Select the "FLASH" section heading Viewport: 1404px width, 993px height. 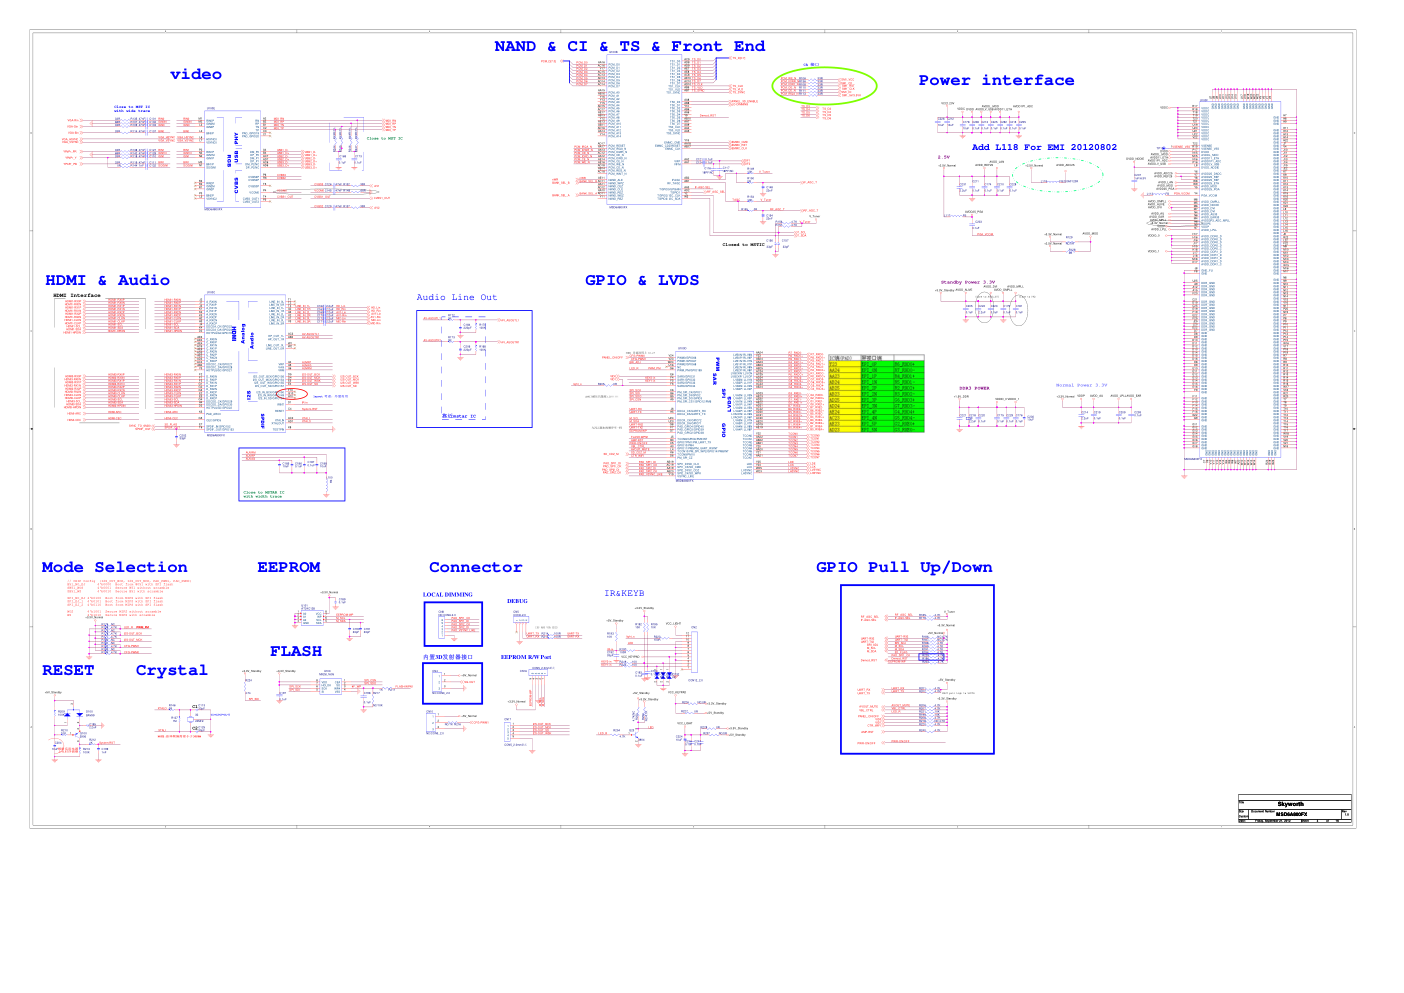[295, 652]
